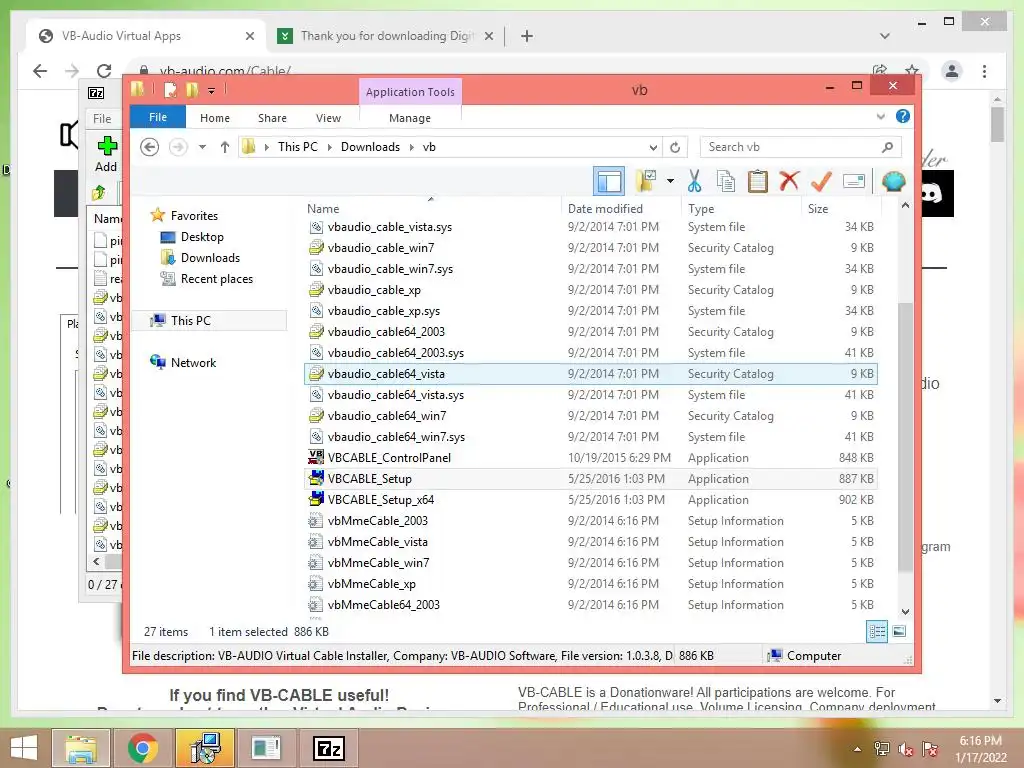The width and height of the screenshot is (1024, 768).
Task: Click the Paste clipboard icon
Action: pos(758,181)
